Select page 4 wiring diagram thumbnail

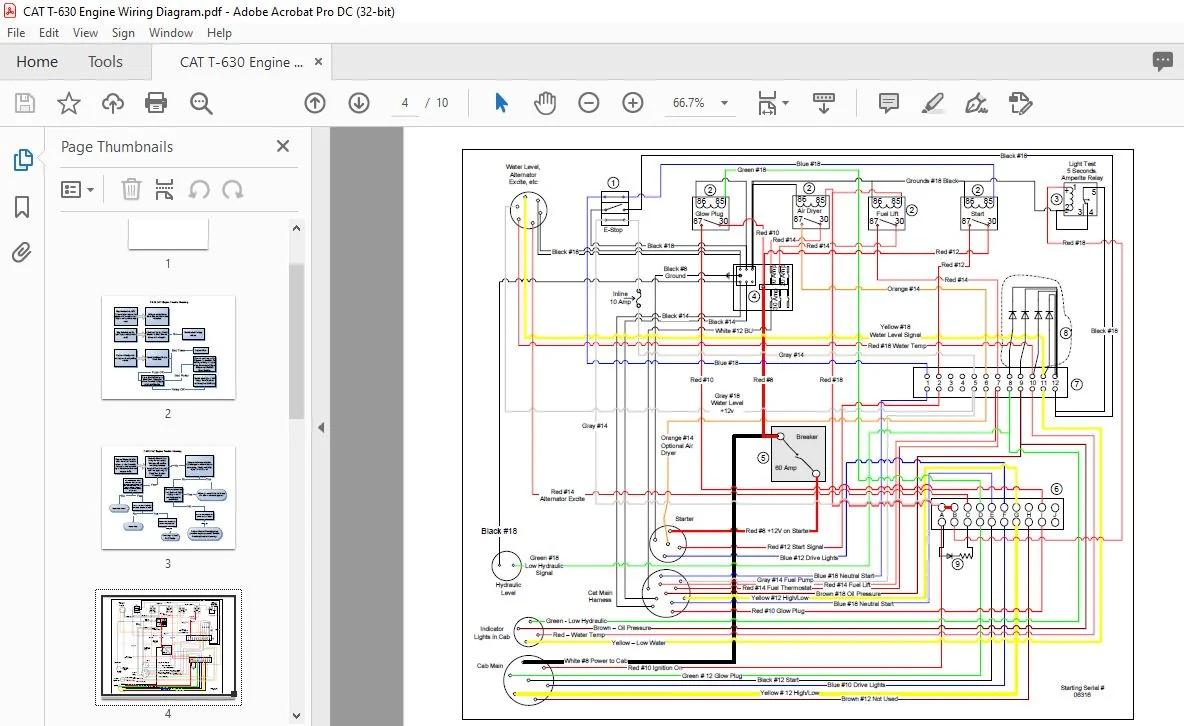point(168,647)
